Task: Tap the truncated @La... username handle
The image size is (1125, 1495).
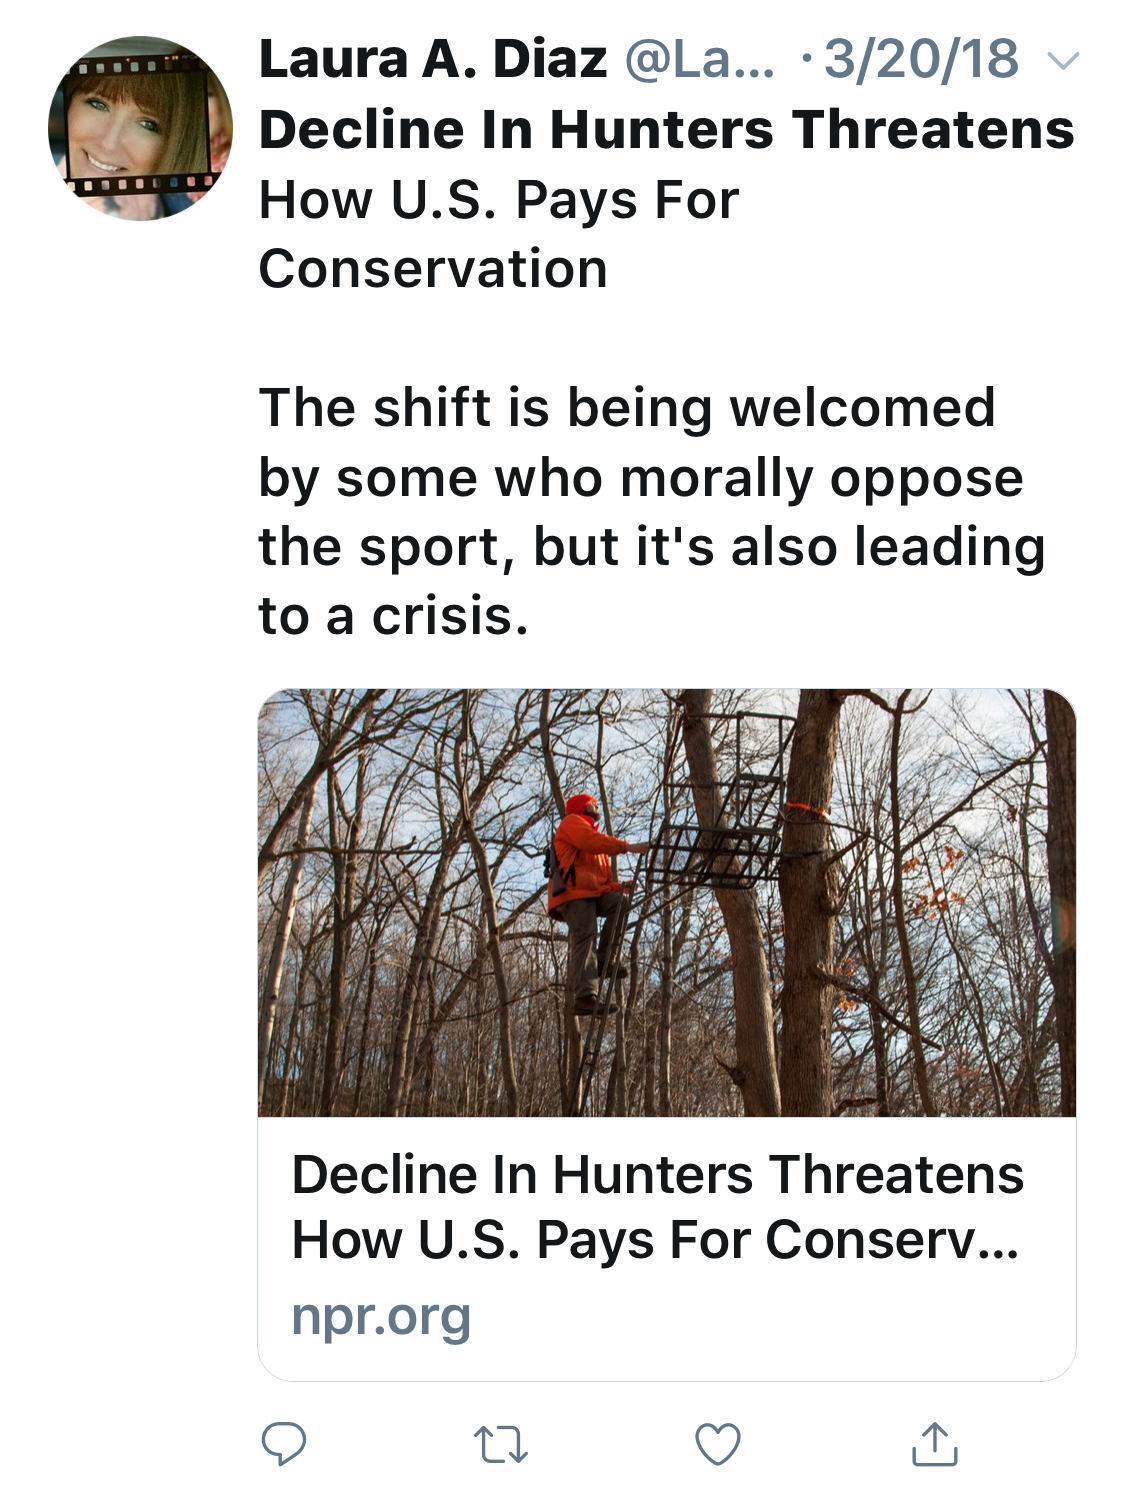Action: [699, 59]
